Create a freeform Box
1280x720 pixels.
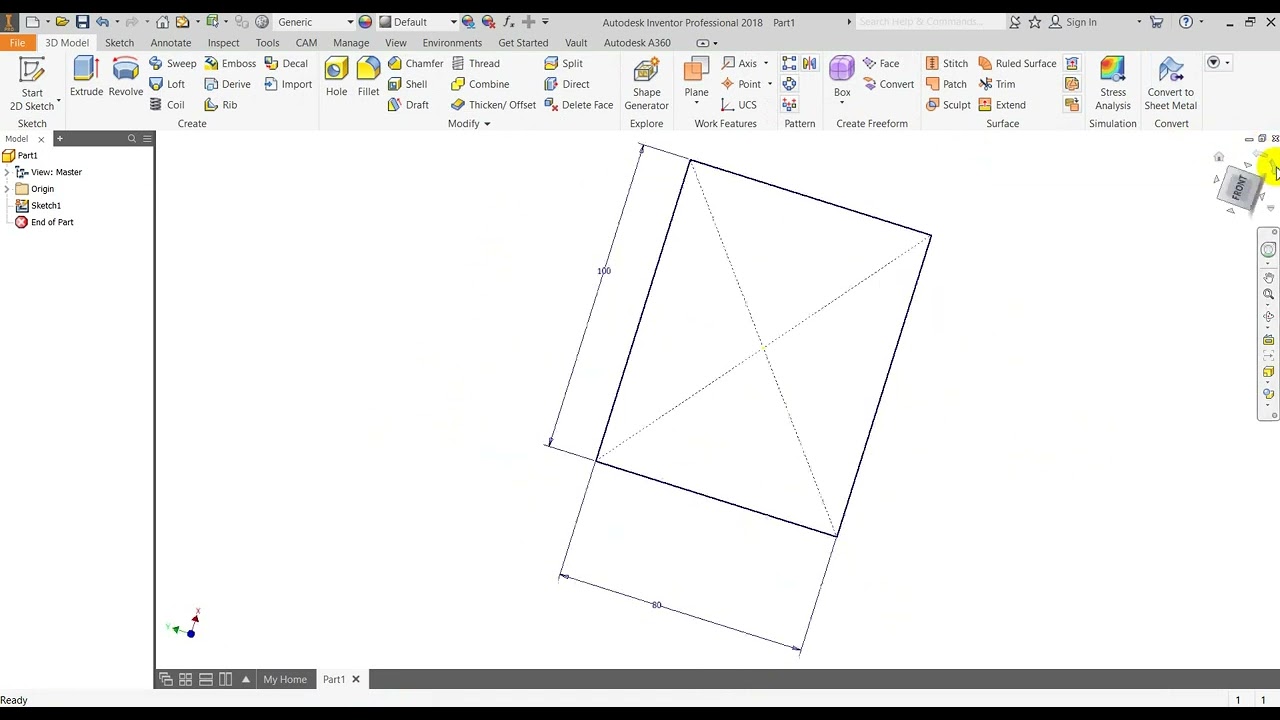842,77
